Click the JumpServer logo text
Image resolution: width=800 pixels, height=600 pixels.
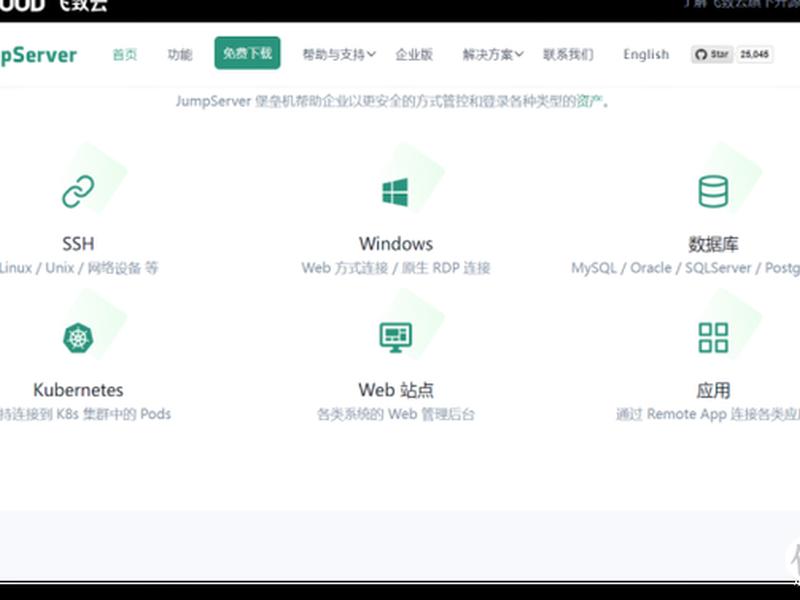pos(38,55)
